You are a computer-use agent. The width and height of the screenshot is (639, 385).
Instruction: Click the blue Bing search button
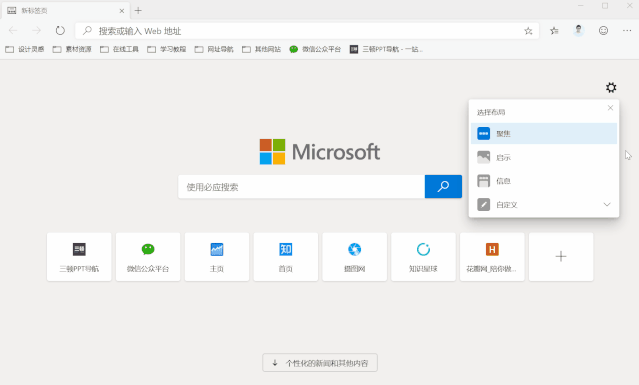pos(443,187)
